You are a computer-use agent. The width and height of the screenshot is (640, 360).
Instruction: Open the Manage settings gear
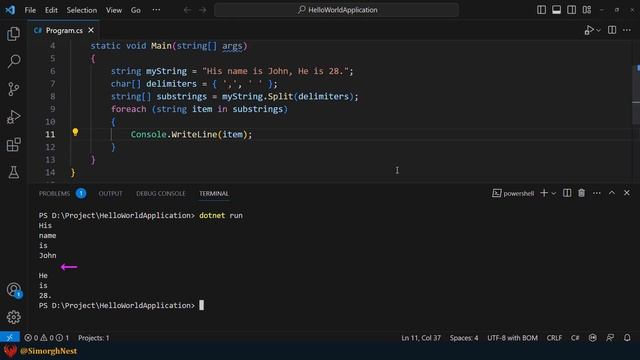click(13, 317)
